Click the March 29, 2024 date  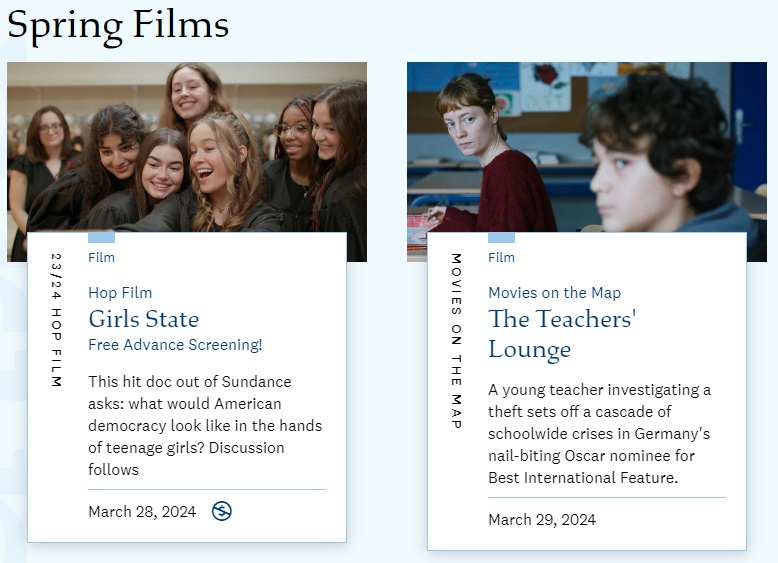(x=542, y=520)
